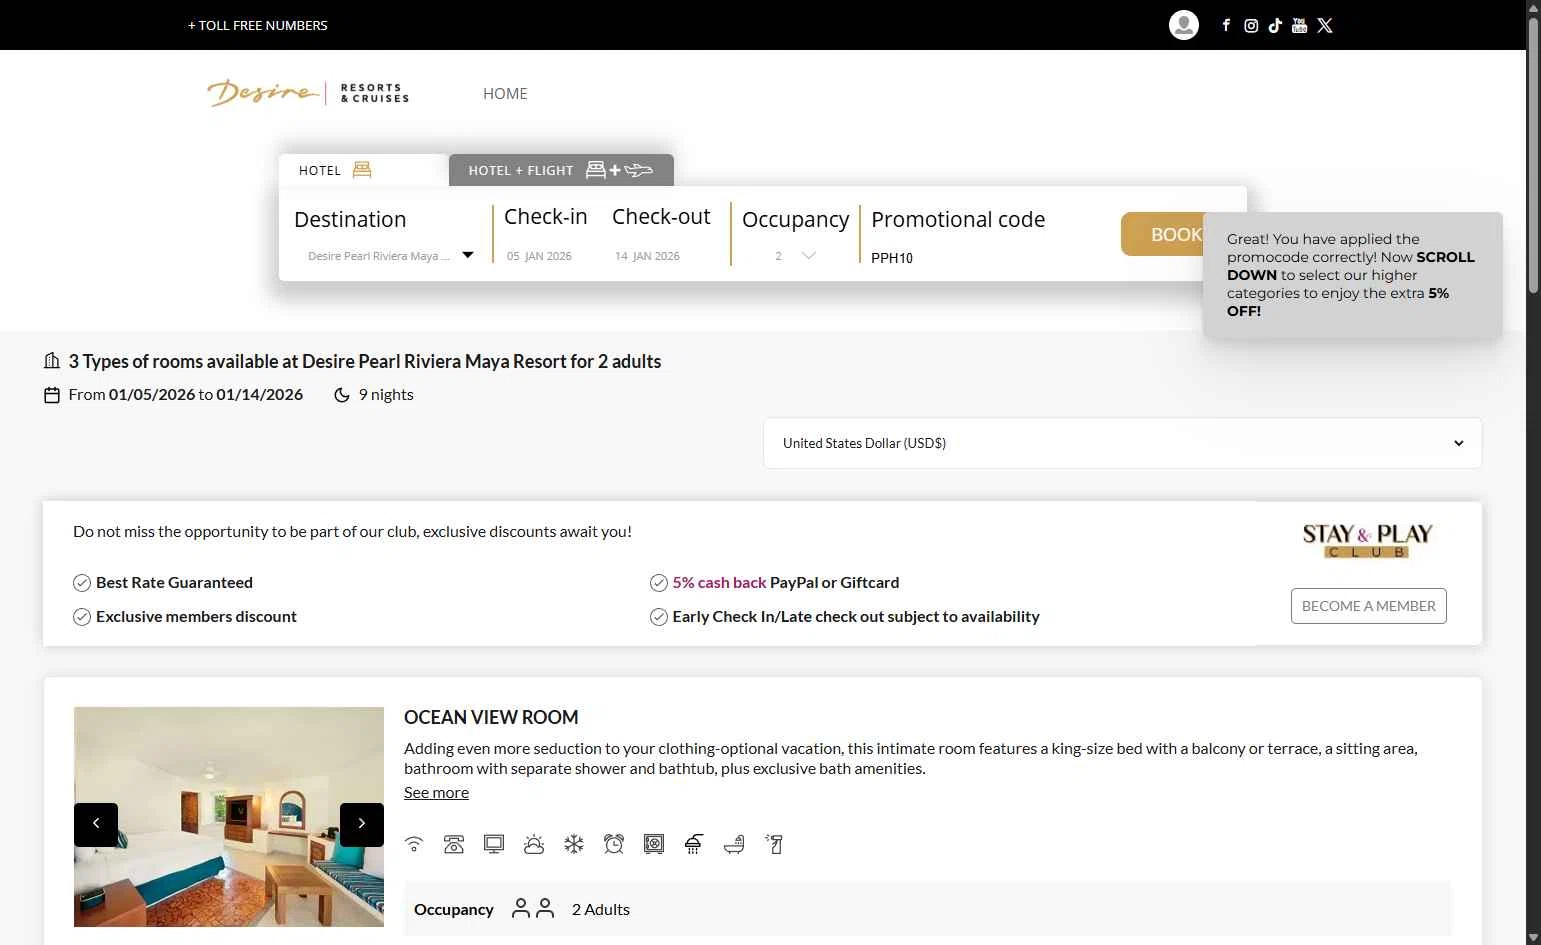
Task: Click the moon icon beside 9 nights
Action: (341, 395)
